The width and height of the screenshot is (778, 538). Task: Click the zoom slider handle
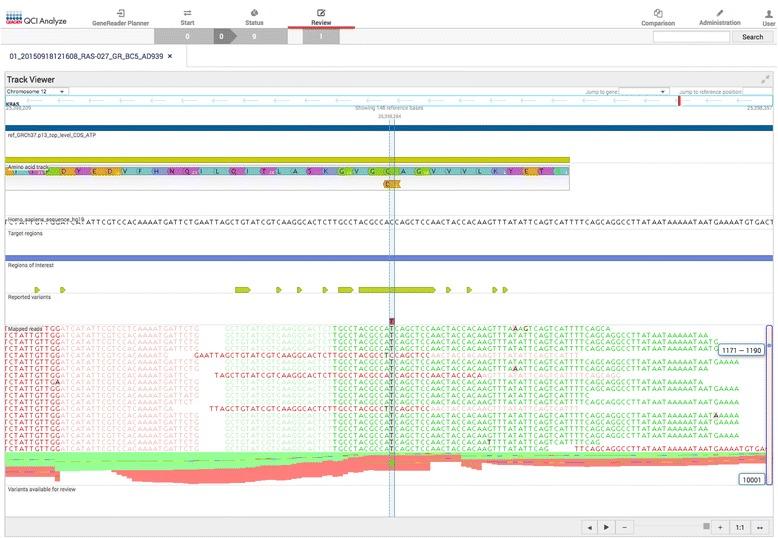[x=706, y=526]
